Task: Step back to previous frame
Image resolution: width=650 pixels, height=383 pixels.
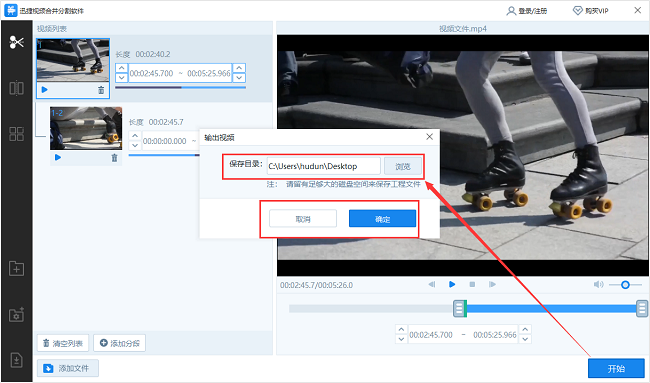Action: [x=432, y=284]
